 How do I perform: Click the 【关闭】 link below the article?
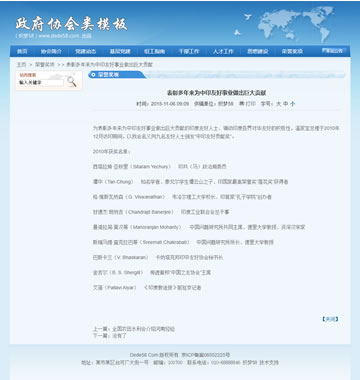point(330,319)
